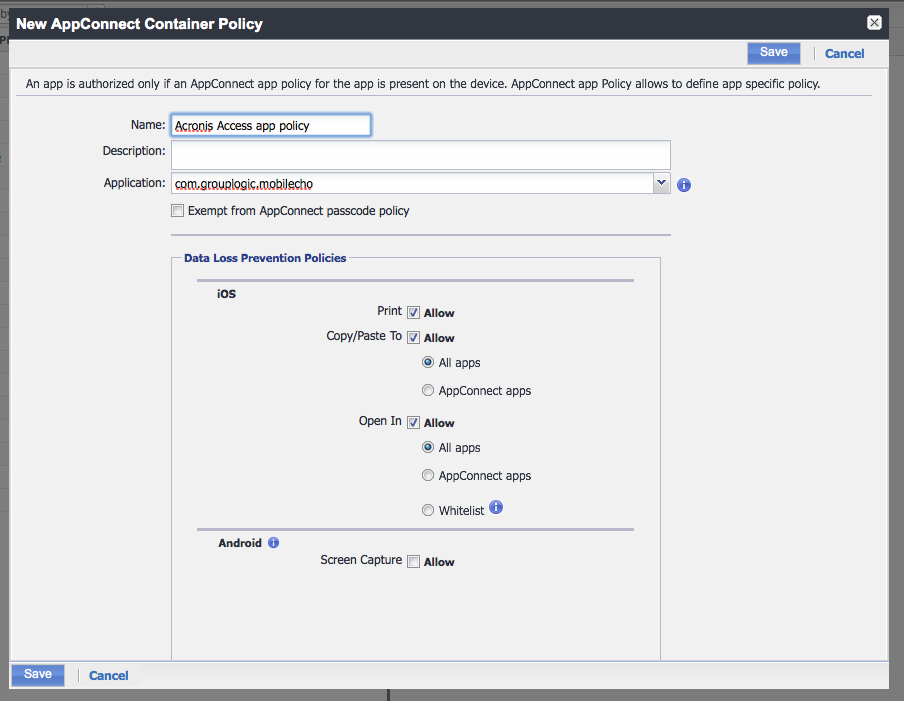Uncheck the Print Allow checkbox
904x701 pixels.
coord(413,313)
